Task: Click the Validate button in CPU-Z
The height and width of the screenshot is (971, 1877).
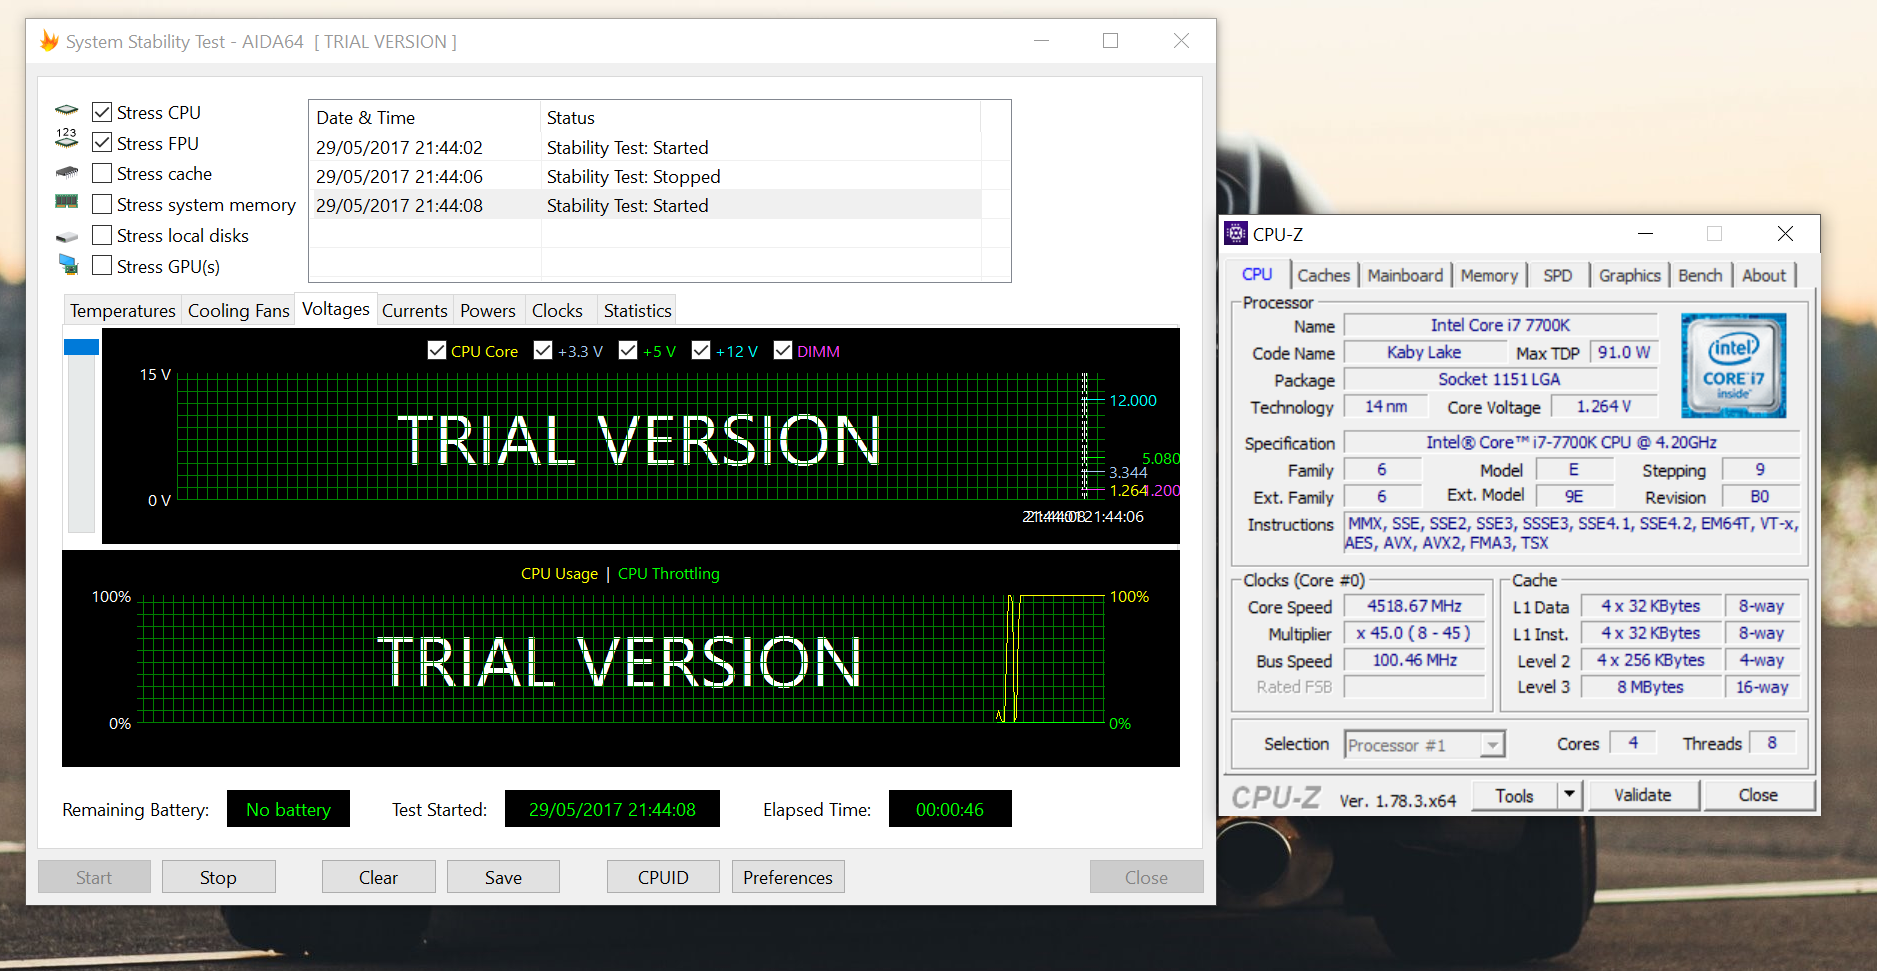Action: pos(1642,795)
